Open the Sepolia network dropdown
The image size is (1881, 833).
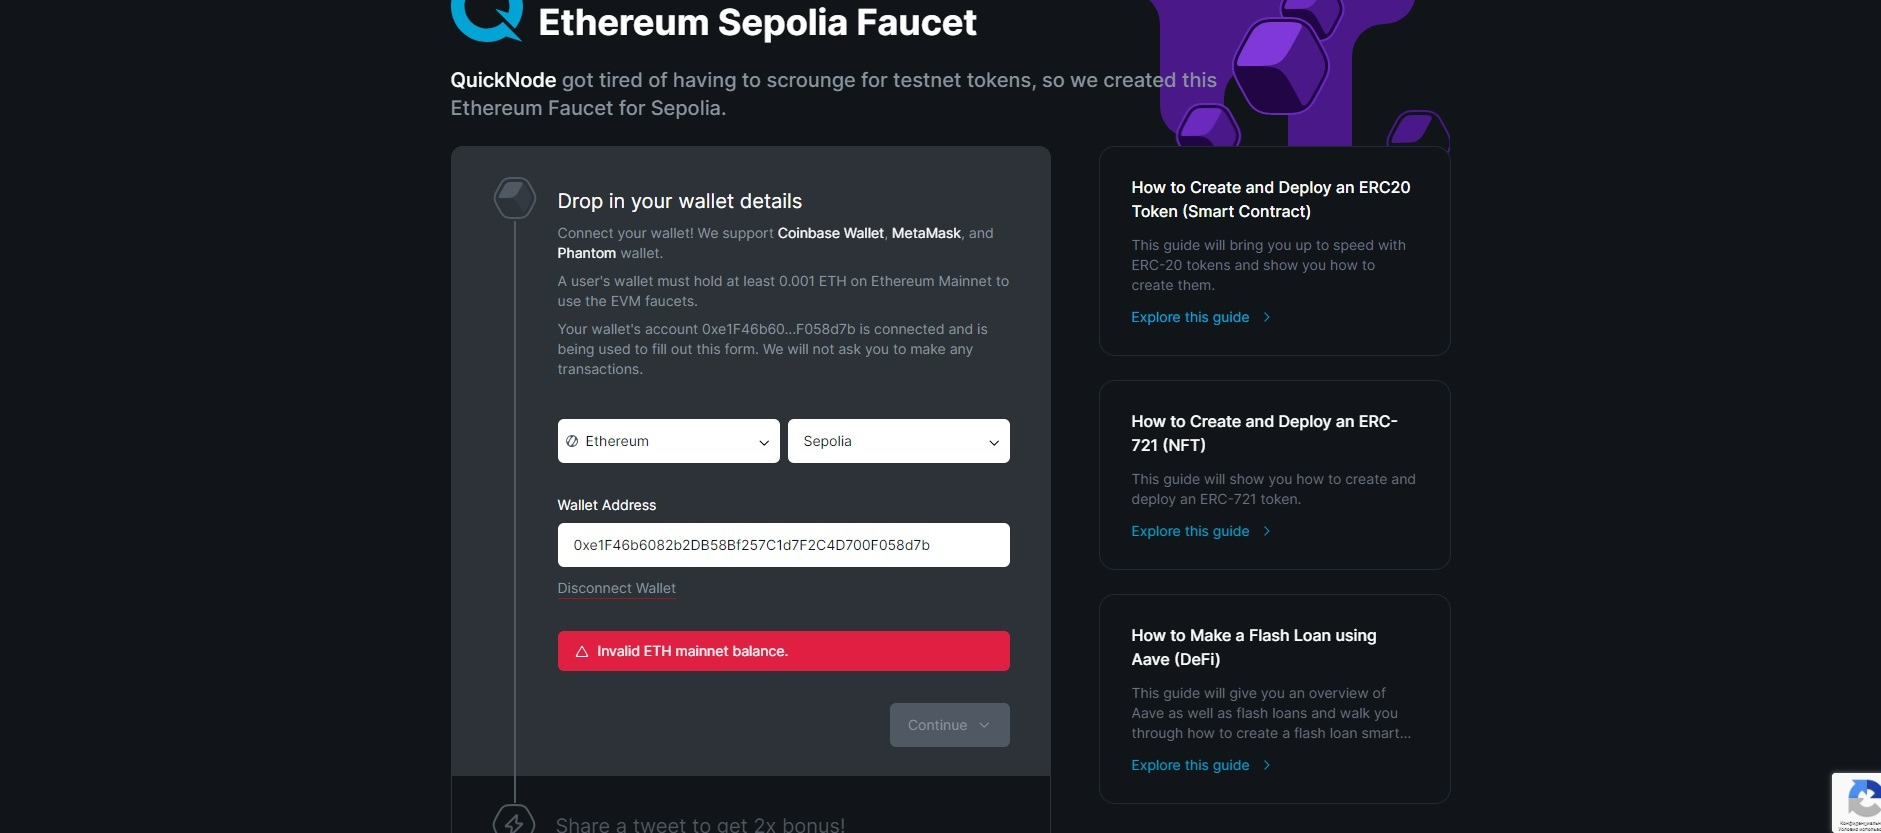click(898, 441)
